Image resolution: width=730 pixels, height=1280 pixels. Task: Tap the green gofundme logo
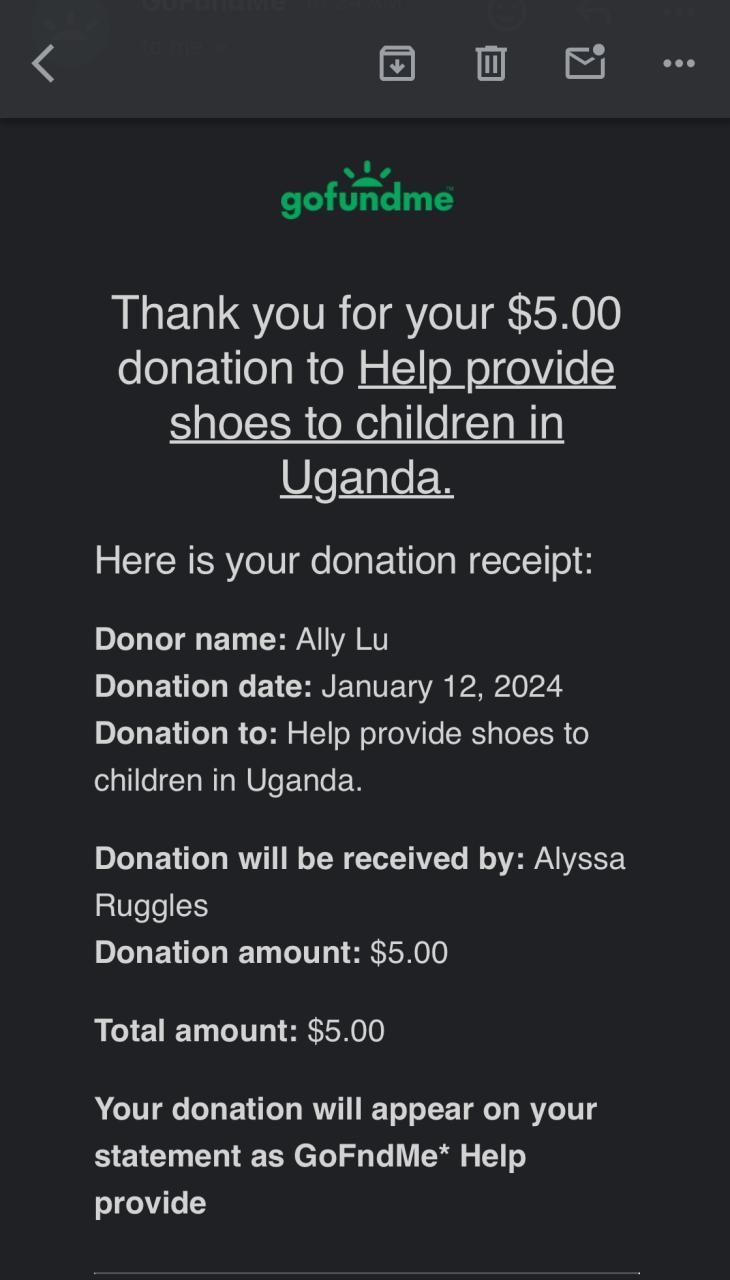pyautogui.click(x=367, y=191)
